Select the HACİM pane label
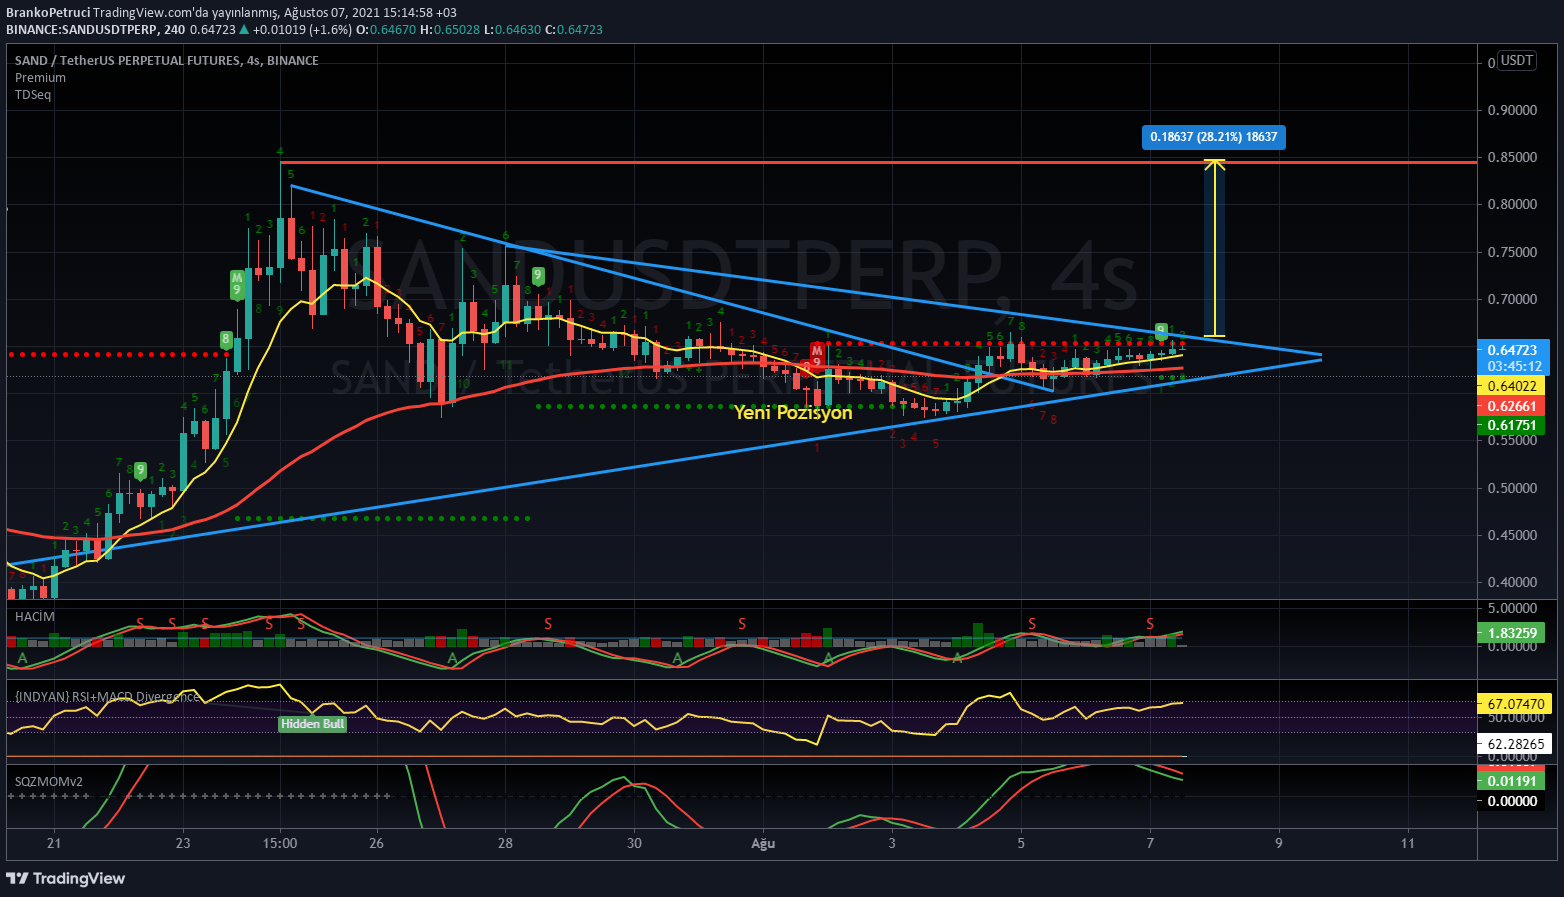 coord(35,616)
